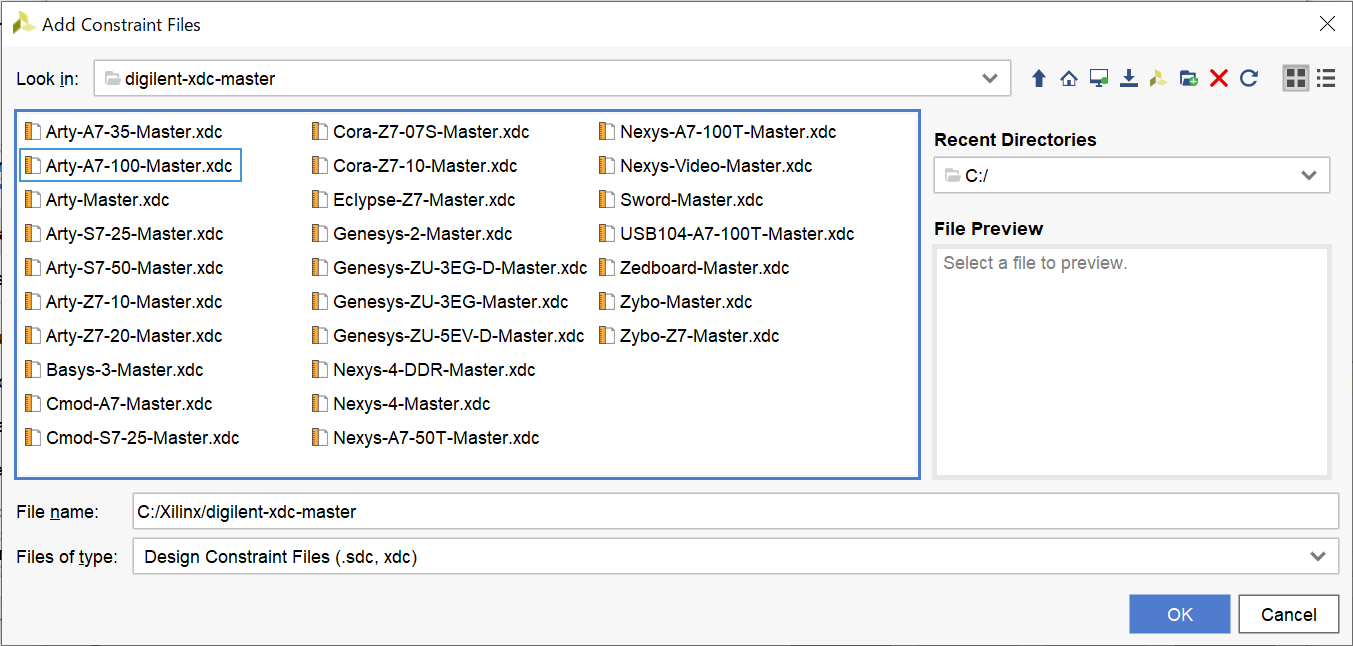
Task: Confirm with the OK button
Action: [x=1180, y=614]
